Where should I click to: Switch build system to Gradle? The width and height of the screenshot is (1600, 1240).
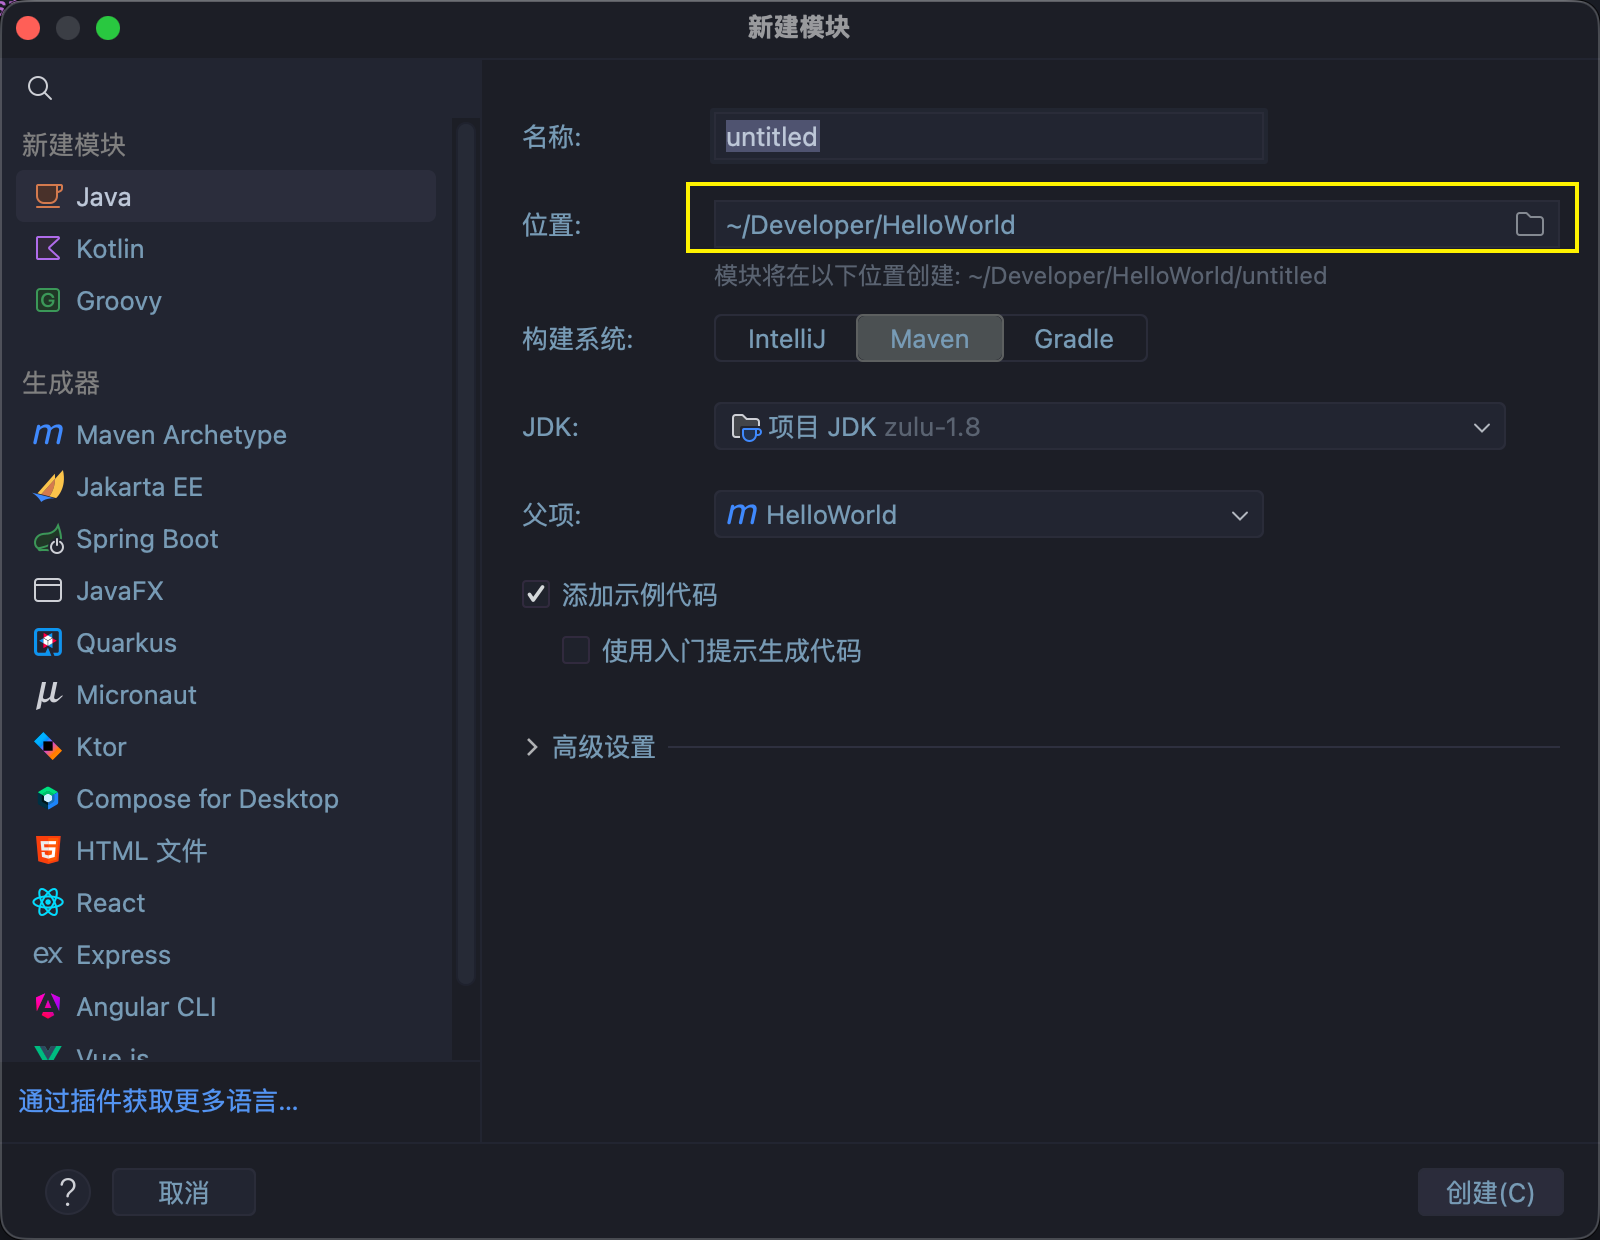pyautogui.click(x=1073, y=339)
